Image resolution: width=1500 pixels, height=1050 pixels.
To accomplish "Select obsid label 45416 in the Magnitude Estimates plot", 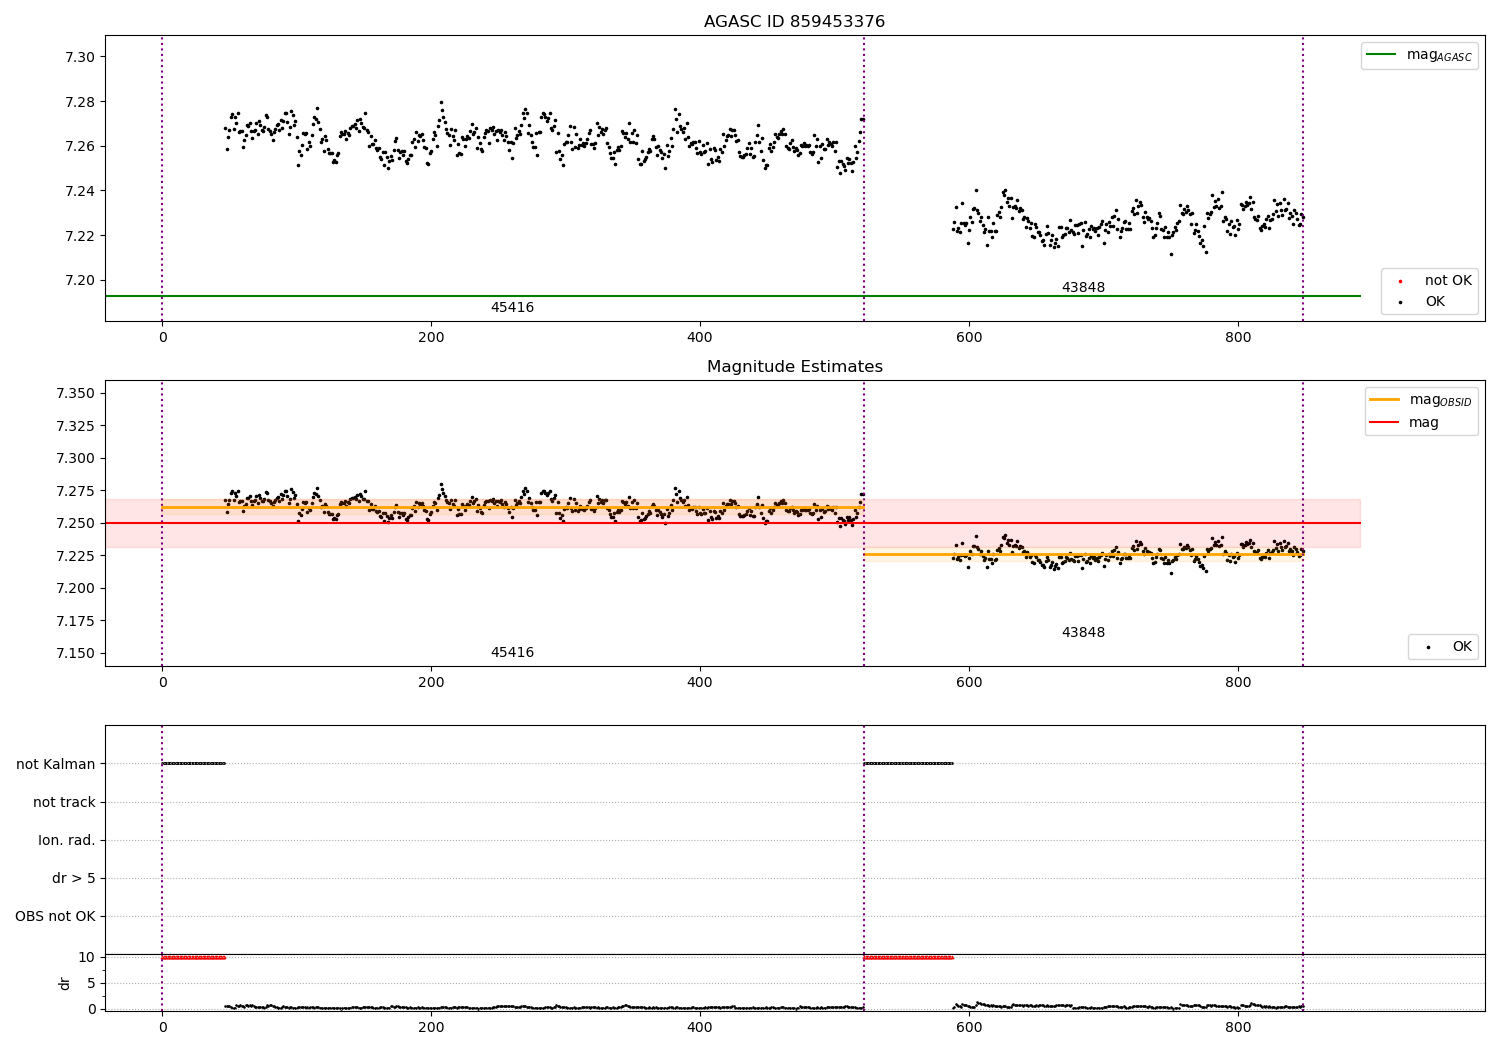I will coord(512,653).
